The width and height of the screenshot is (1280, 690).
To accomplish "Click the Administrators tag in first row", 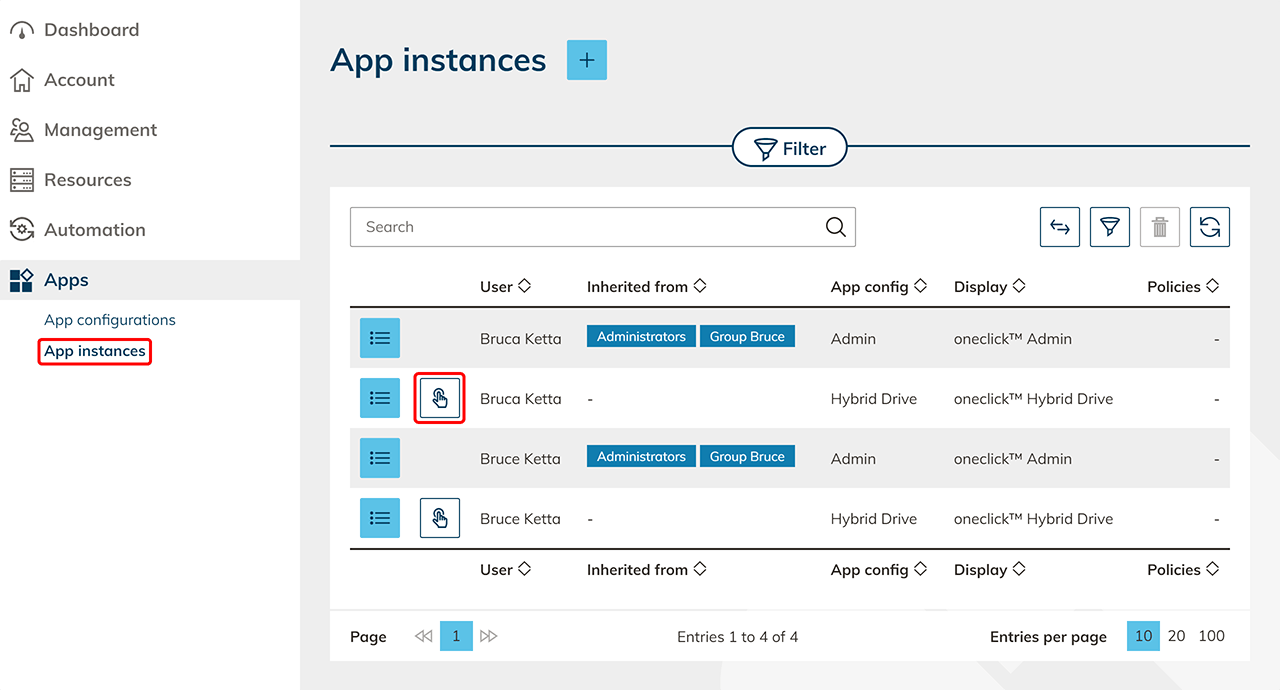I will [641, 337].
